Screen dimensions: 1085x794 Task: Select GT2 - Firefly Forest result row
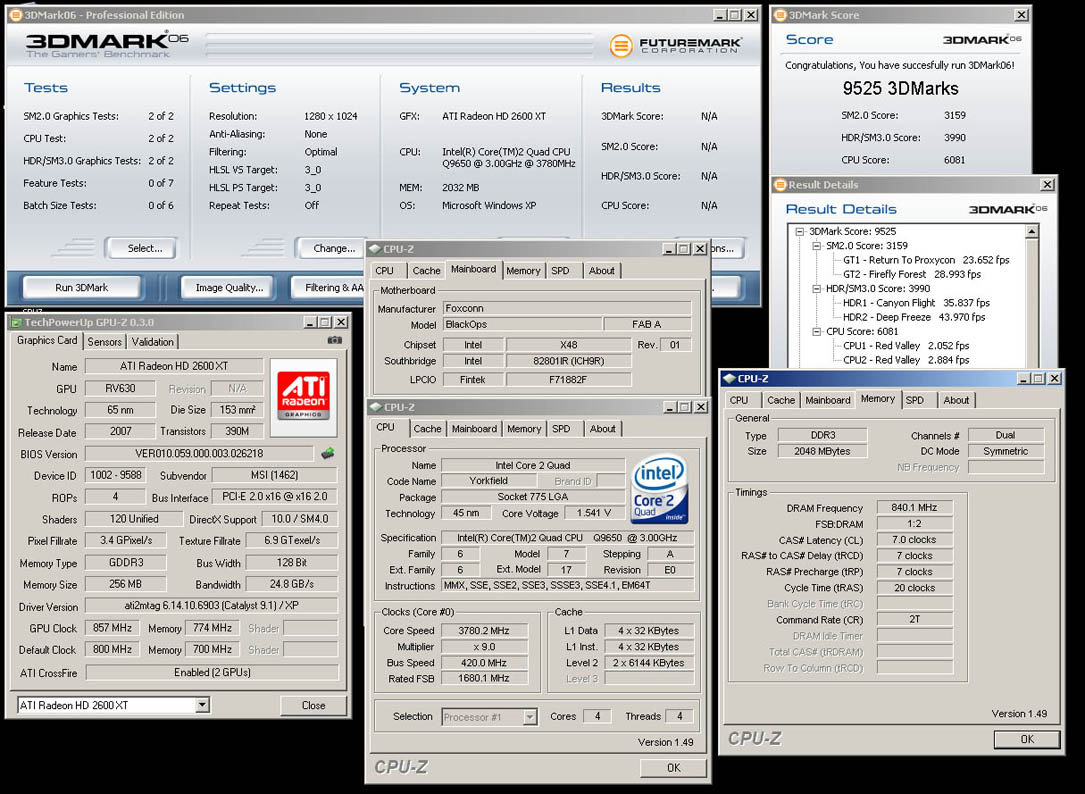point(911,274)
